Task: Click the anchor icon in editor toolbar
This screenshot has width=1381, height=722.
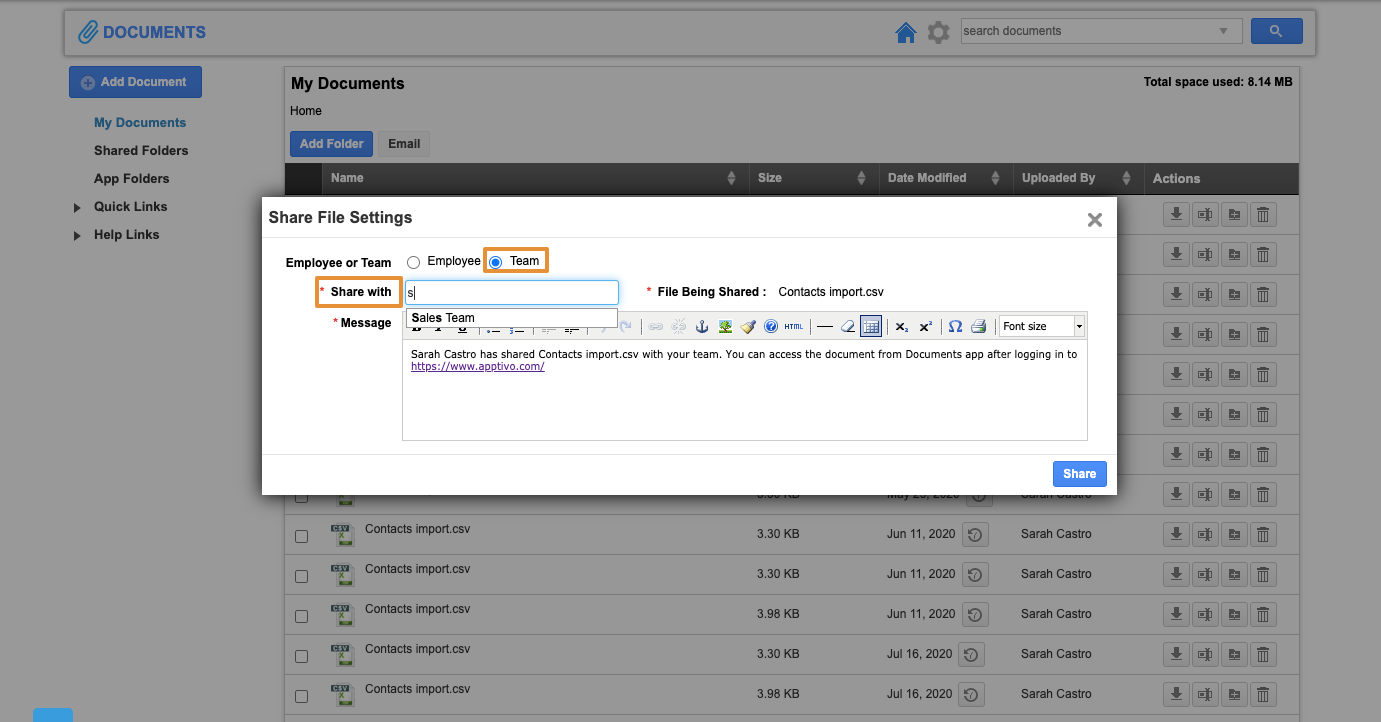Action: coord(702,326)
